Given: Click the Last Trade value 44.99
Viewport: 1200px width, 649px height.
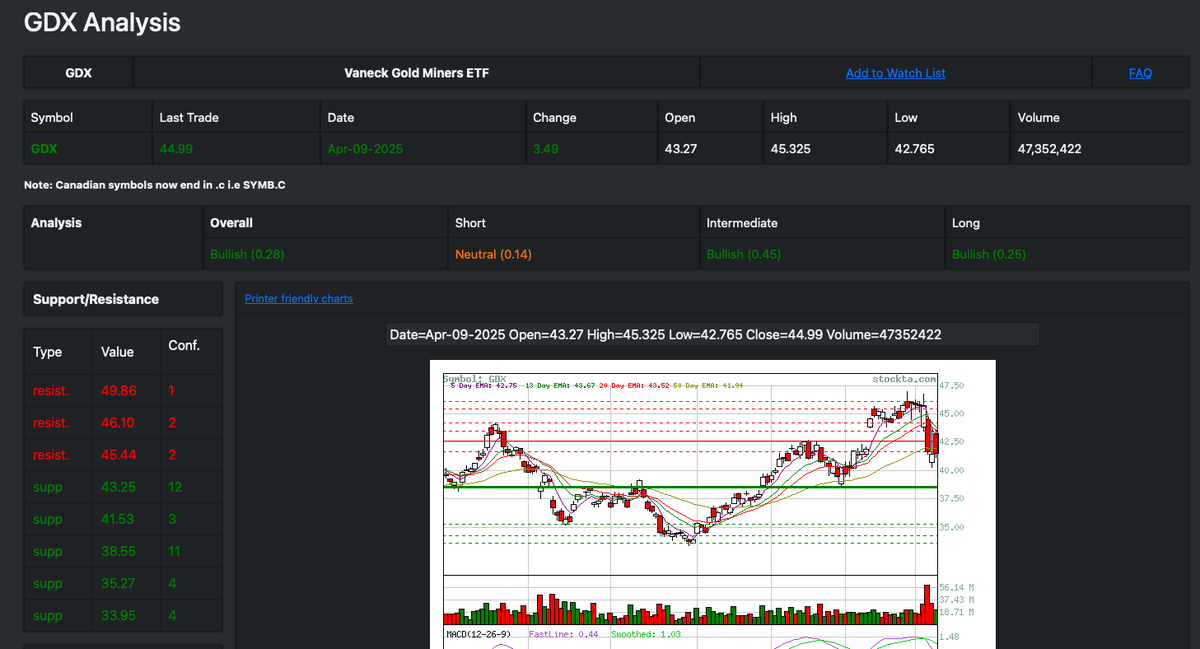Looking at the screenshot, I should [x=176, y=149].
